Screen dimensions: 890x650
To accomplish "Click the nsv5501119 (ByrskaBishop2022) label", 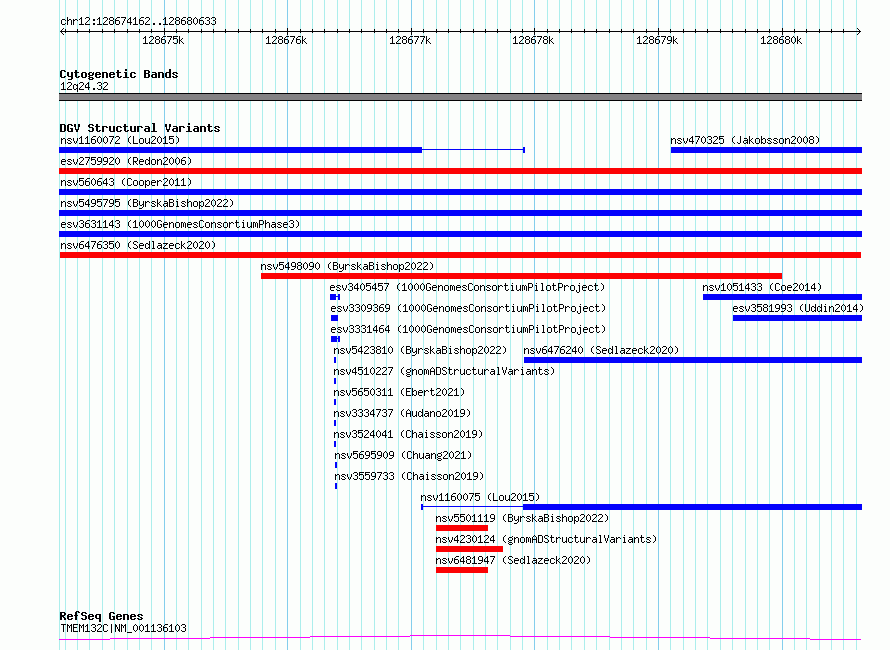I will coord(522,518).
